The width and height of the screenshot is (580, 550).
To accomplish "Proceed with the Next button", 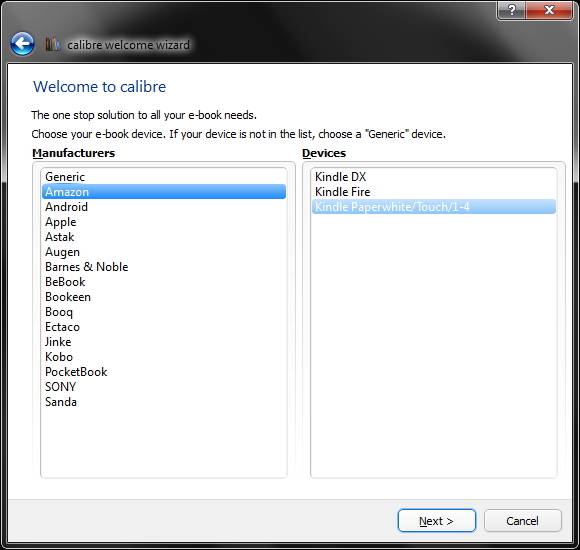I will tap(436, 521).
